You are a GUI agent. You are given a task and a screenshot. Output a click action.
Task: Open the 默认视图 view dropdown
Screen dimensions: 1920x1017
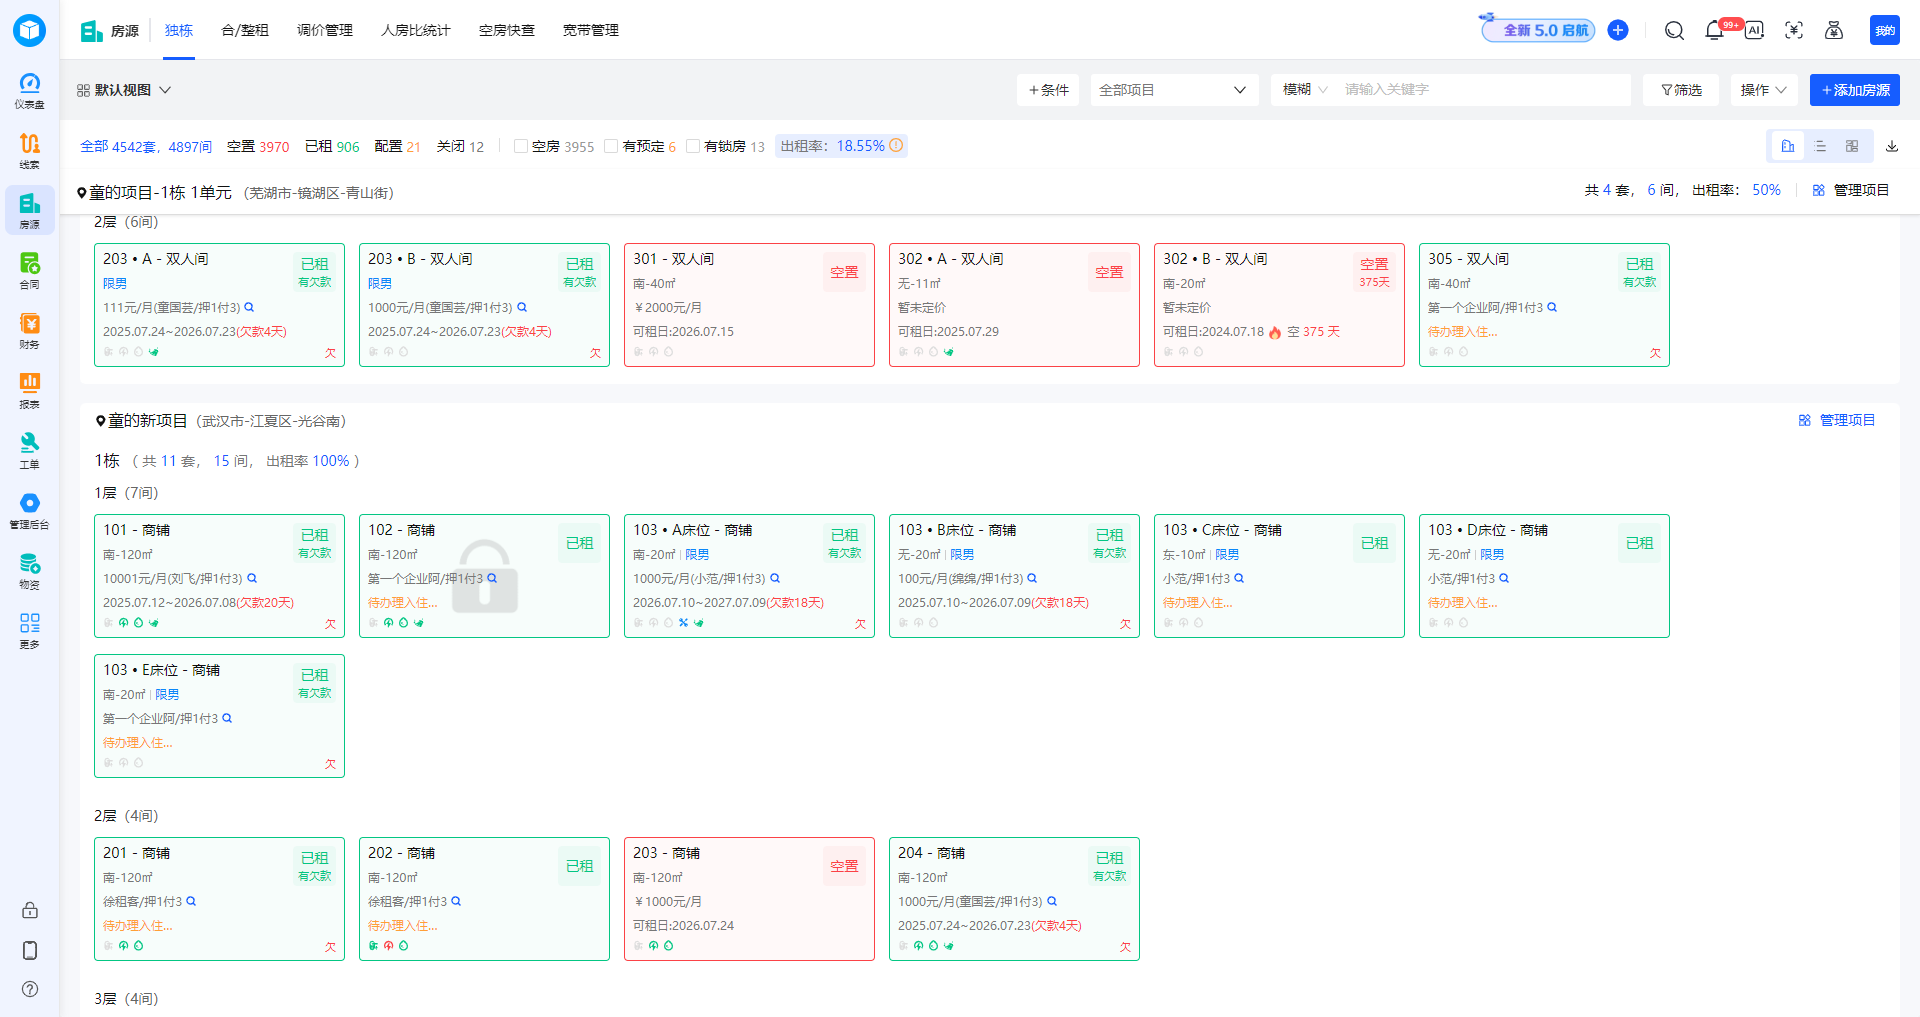pos(124,90)
